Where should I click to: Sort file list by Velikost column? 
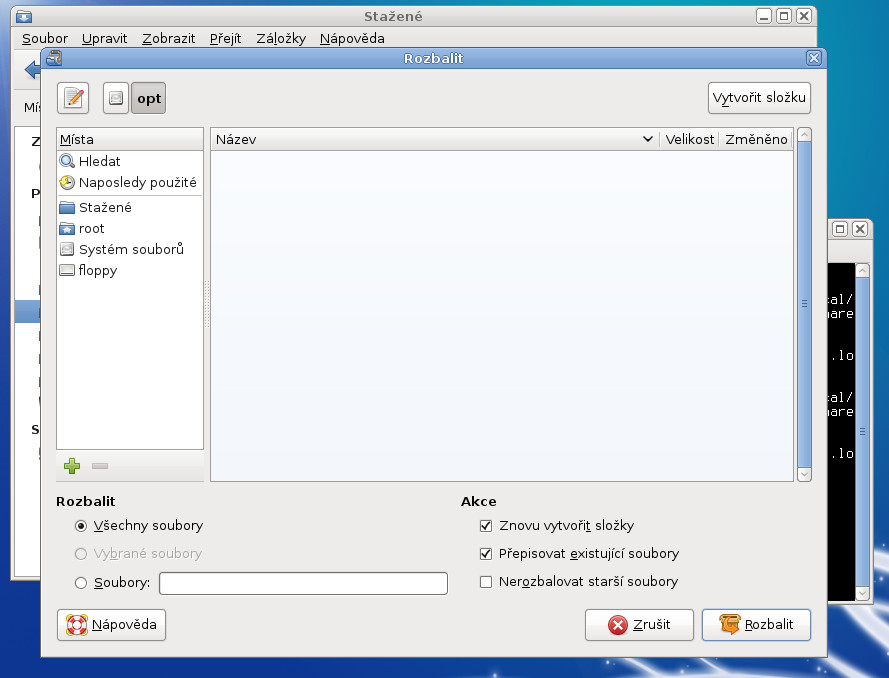(689, 139)
